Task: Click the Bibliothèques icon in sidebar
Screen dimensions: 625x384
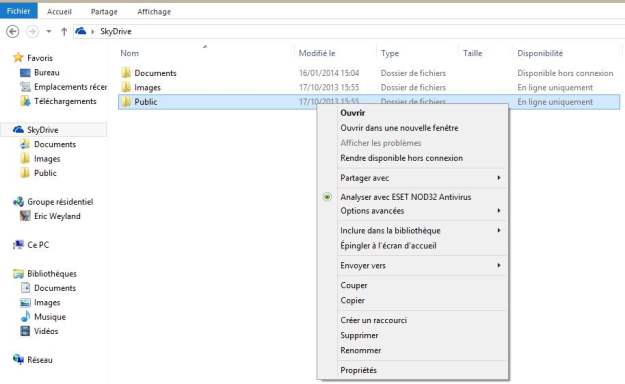Action: pyautogui.click(x=18, y=274)
